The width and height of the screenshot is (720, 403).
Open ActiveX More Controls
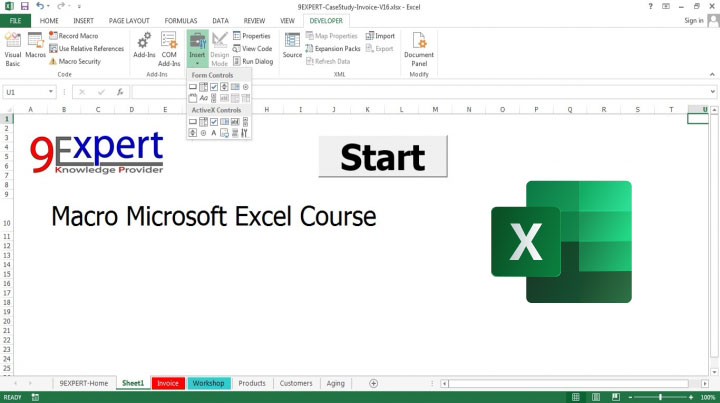click(245, 133)
